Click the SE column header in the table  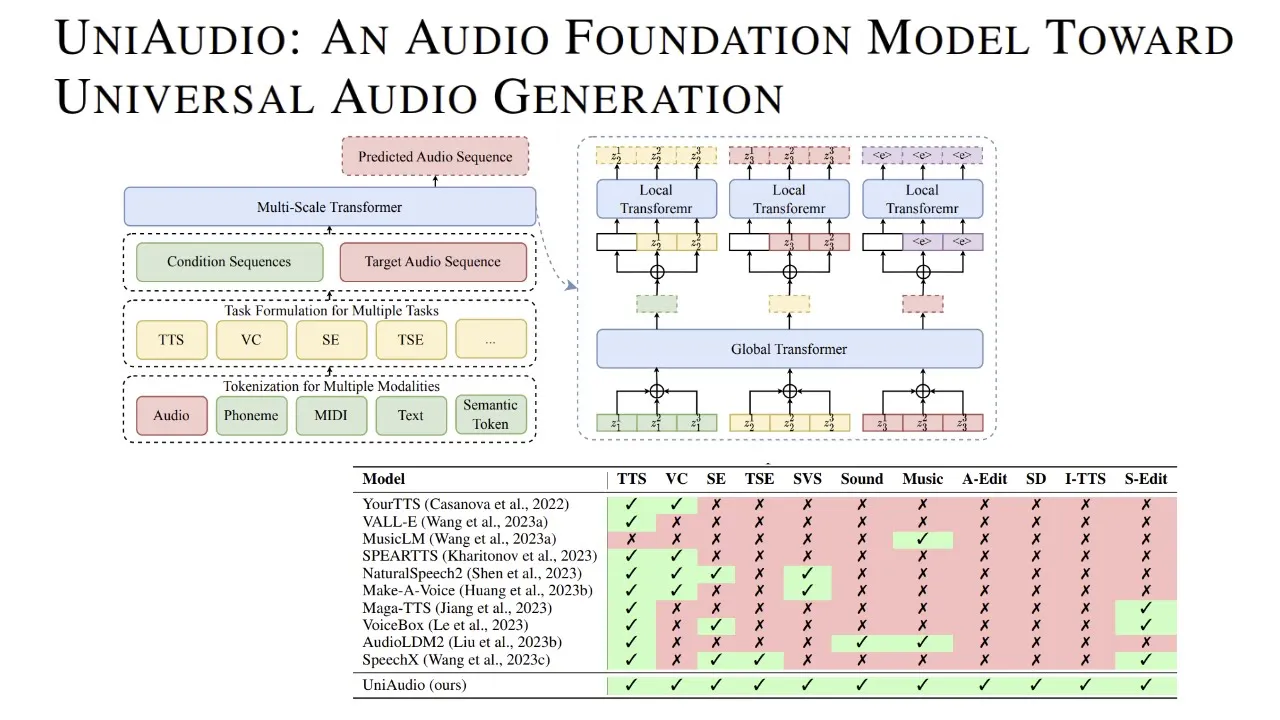coord(716,479)
